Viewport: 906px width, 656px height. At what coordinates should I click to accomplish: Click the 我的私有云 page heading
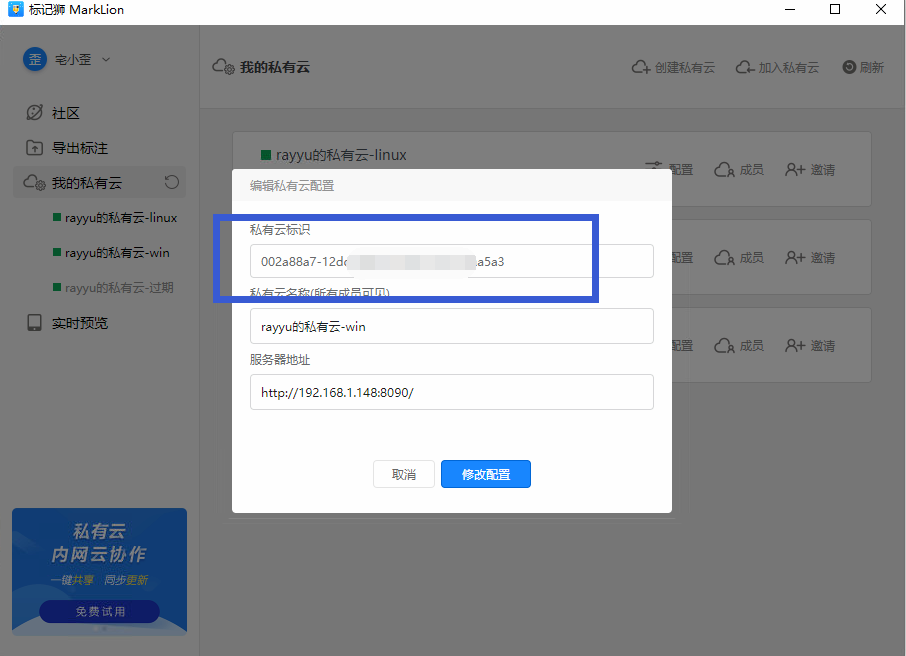click(x=275, y=67)
